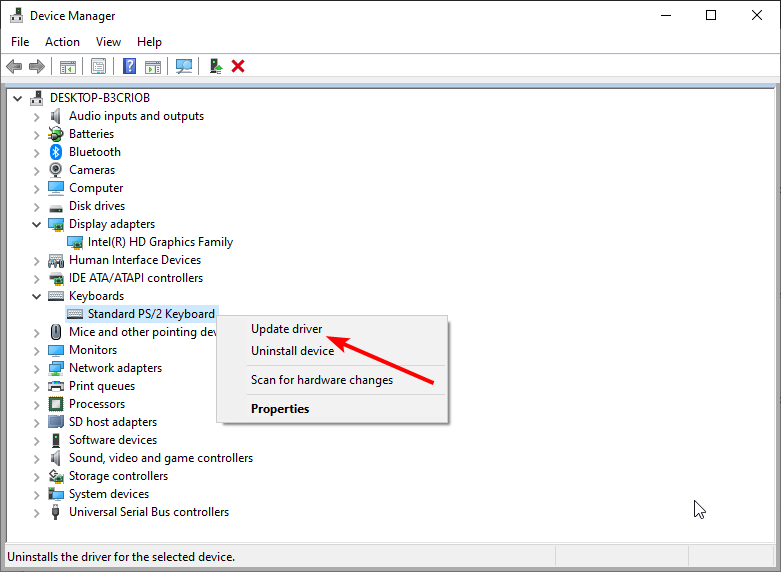Open the File menu
This screenshot has width=781, height=572.
coord(20,42)
